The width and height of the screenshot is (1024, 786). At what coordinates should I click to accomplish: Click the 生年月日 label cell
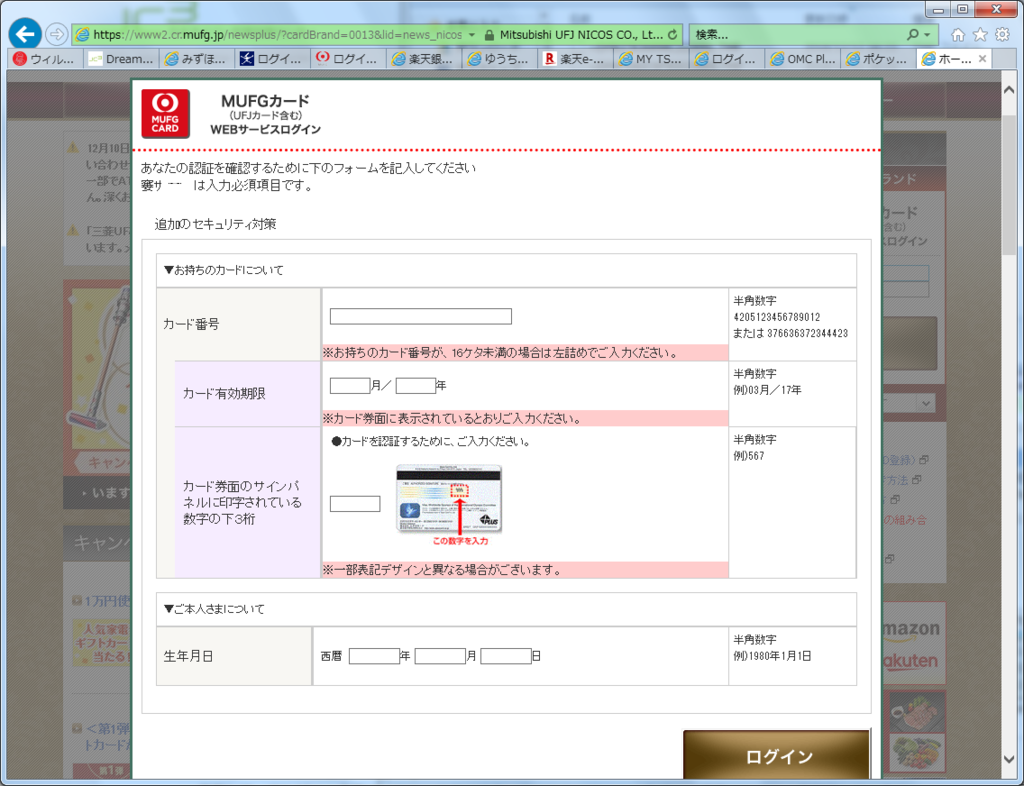tap(234, 656)
